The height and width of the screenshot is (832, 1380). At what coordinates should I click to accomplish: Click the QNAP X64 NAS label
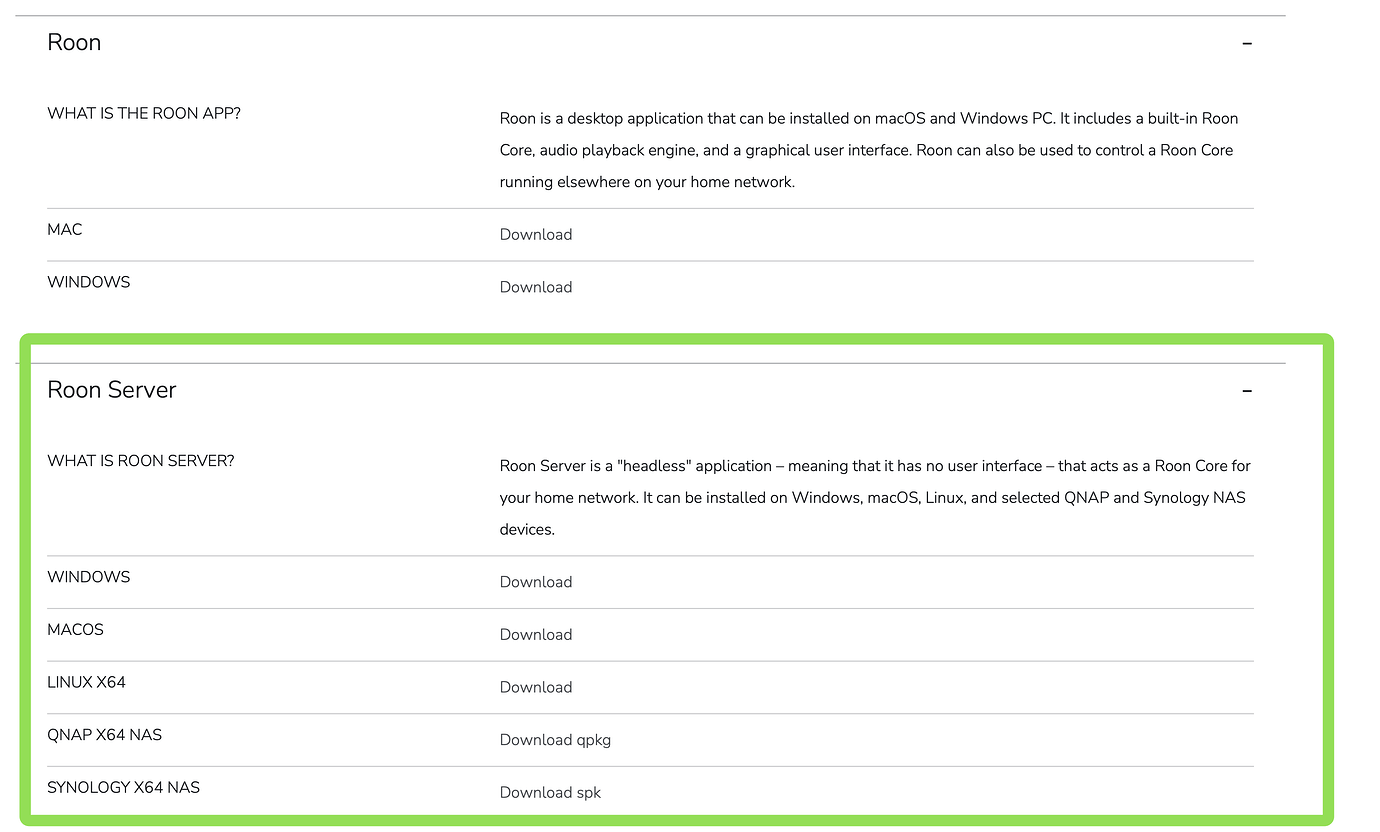[104, 735]
